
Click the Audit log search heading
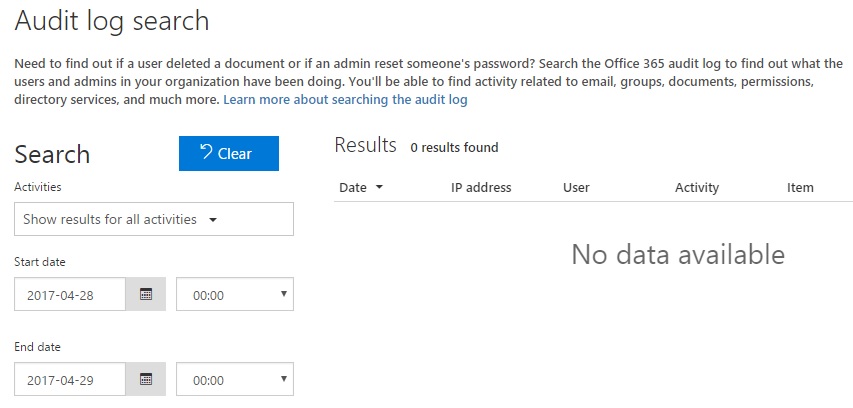112,21
